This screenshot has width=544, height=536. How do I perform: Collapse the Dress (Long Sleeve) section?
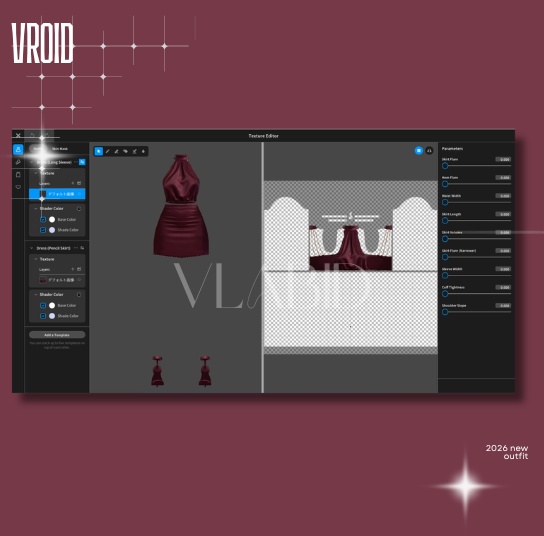32,162
